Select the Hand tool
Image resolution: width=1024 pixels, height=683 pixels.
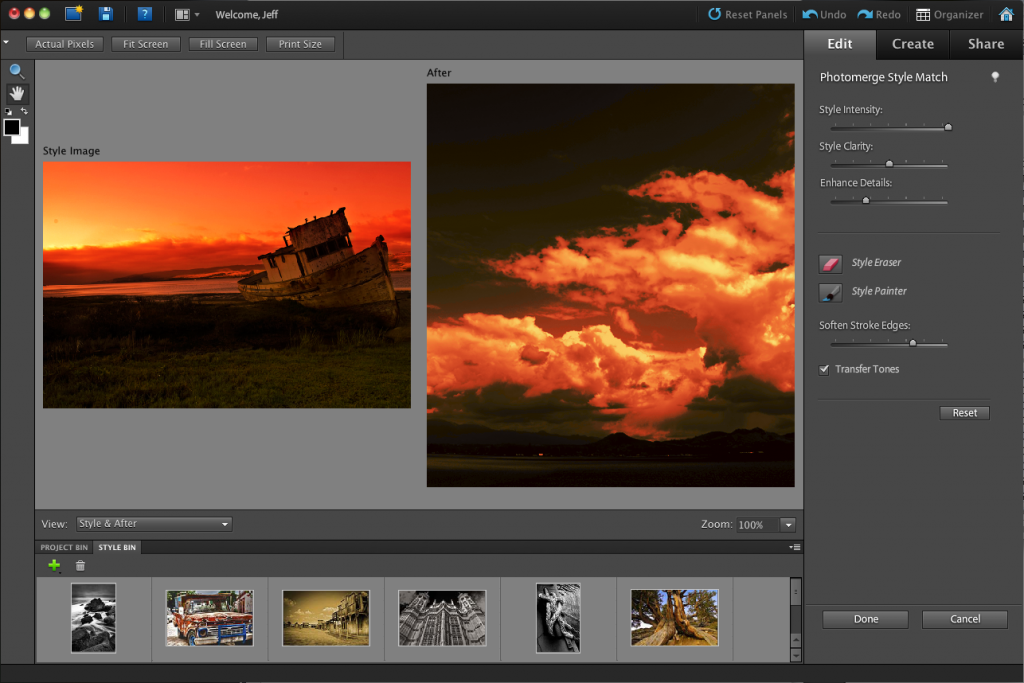[17, 93]
